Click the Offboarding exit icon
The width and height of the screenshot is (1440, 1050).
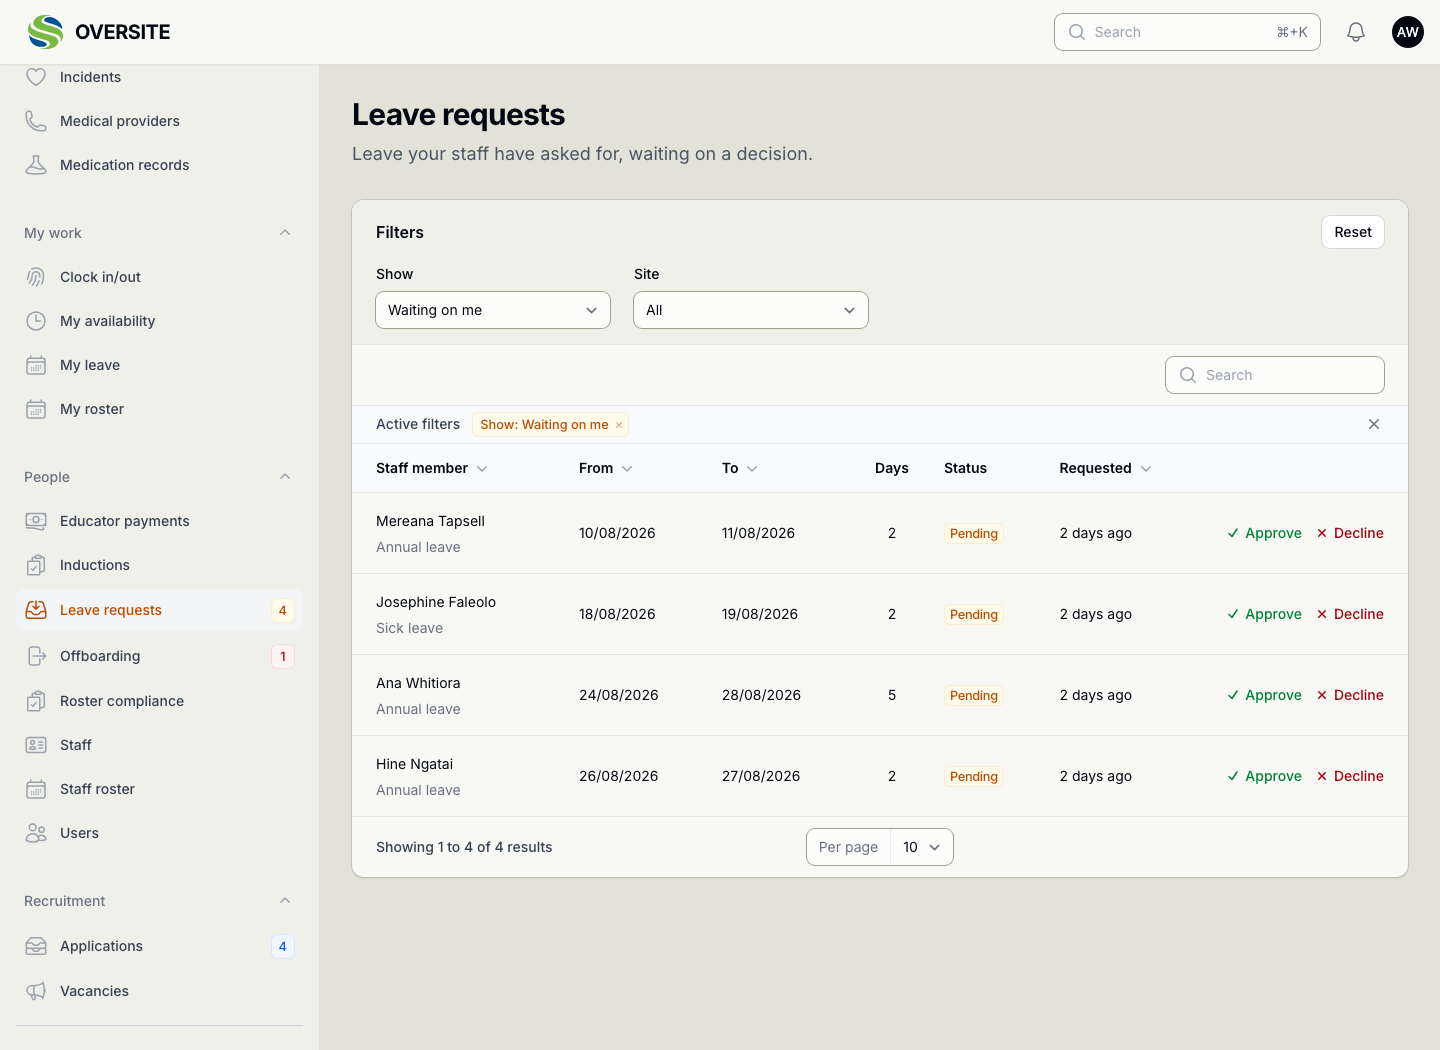36,656
